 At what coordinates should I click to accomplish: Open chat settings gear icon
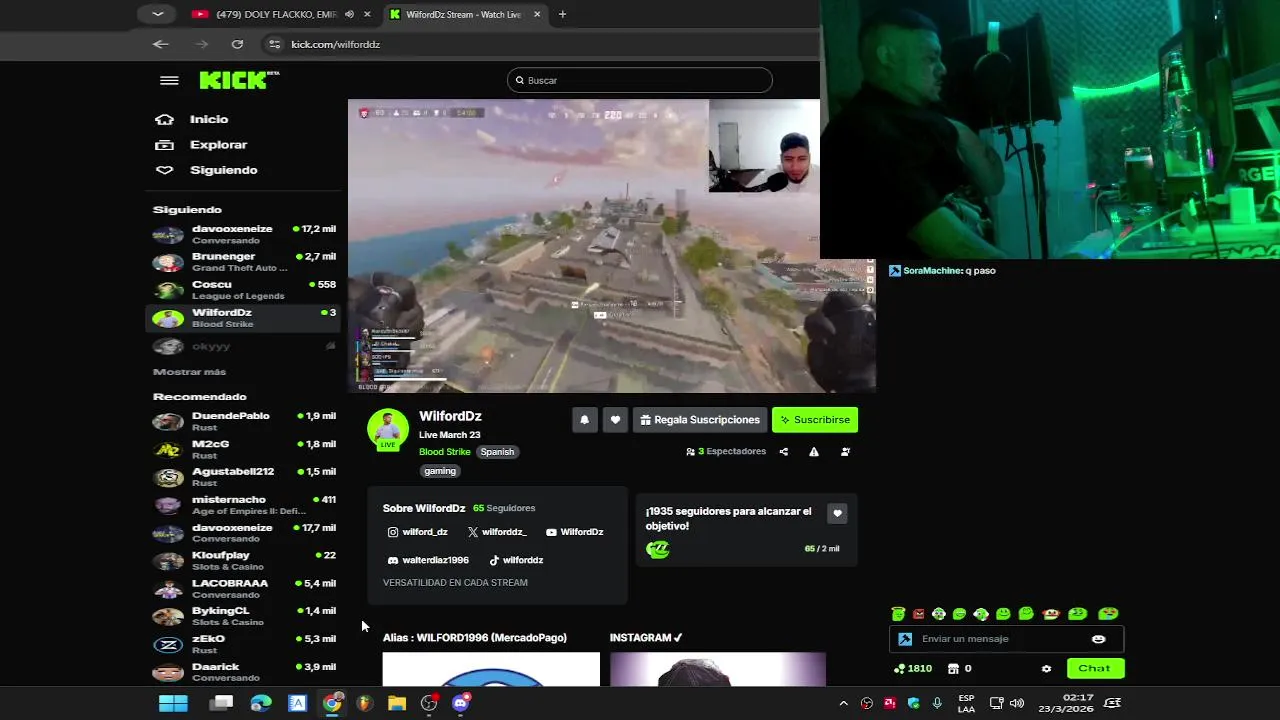pyautogui.click(x=1046, y=669)
